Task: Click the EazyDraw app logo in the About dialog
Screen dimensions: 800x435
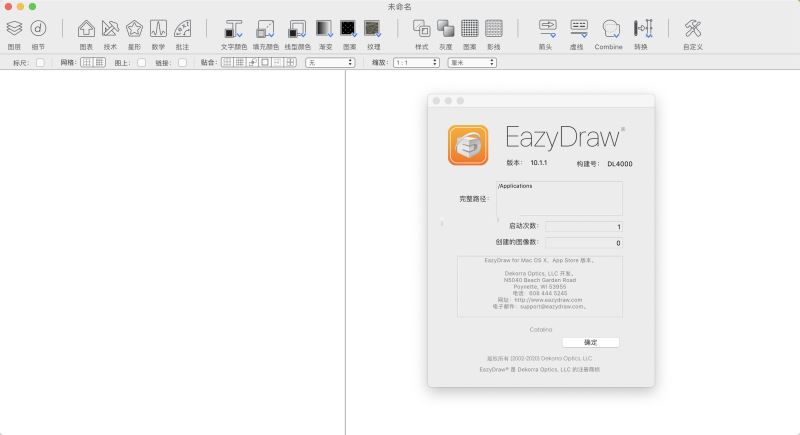Action: tap(468, 145)
